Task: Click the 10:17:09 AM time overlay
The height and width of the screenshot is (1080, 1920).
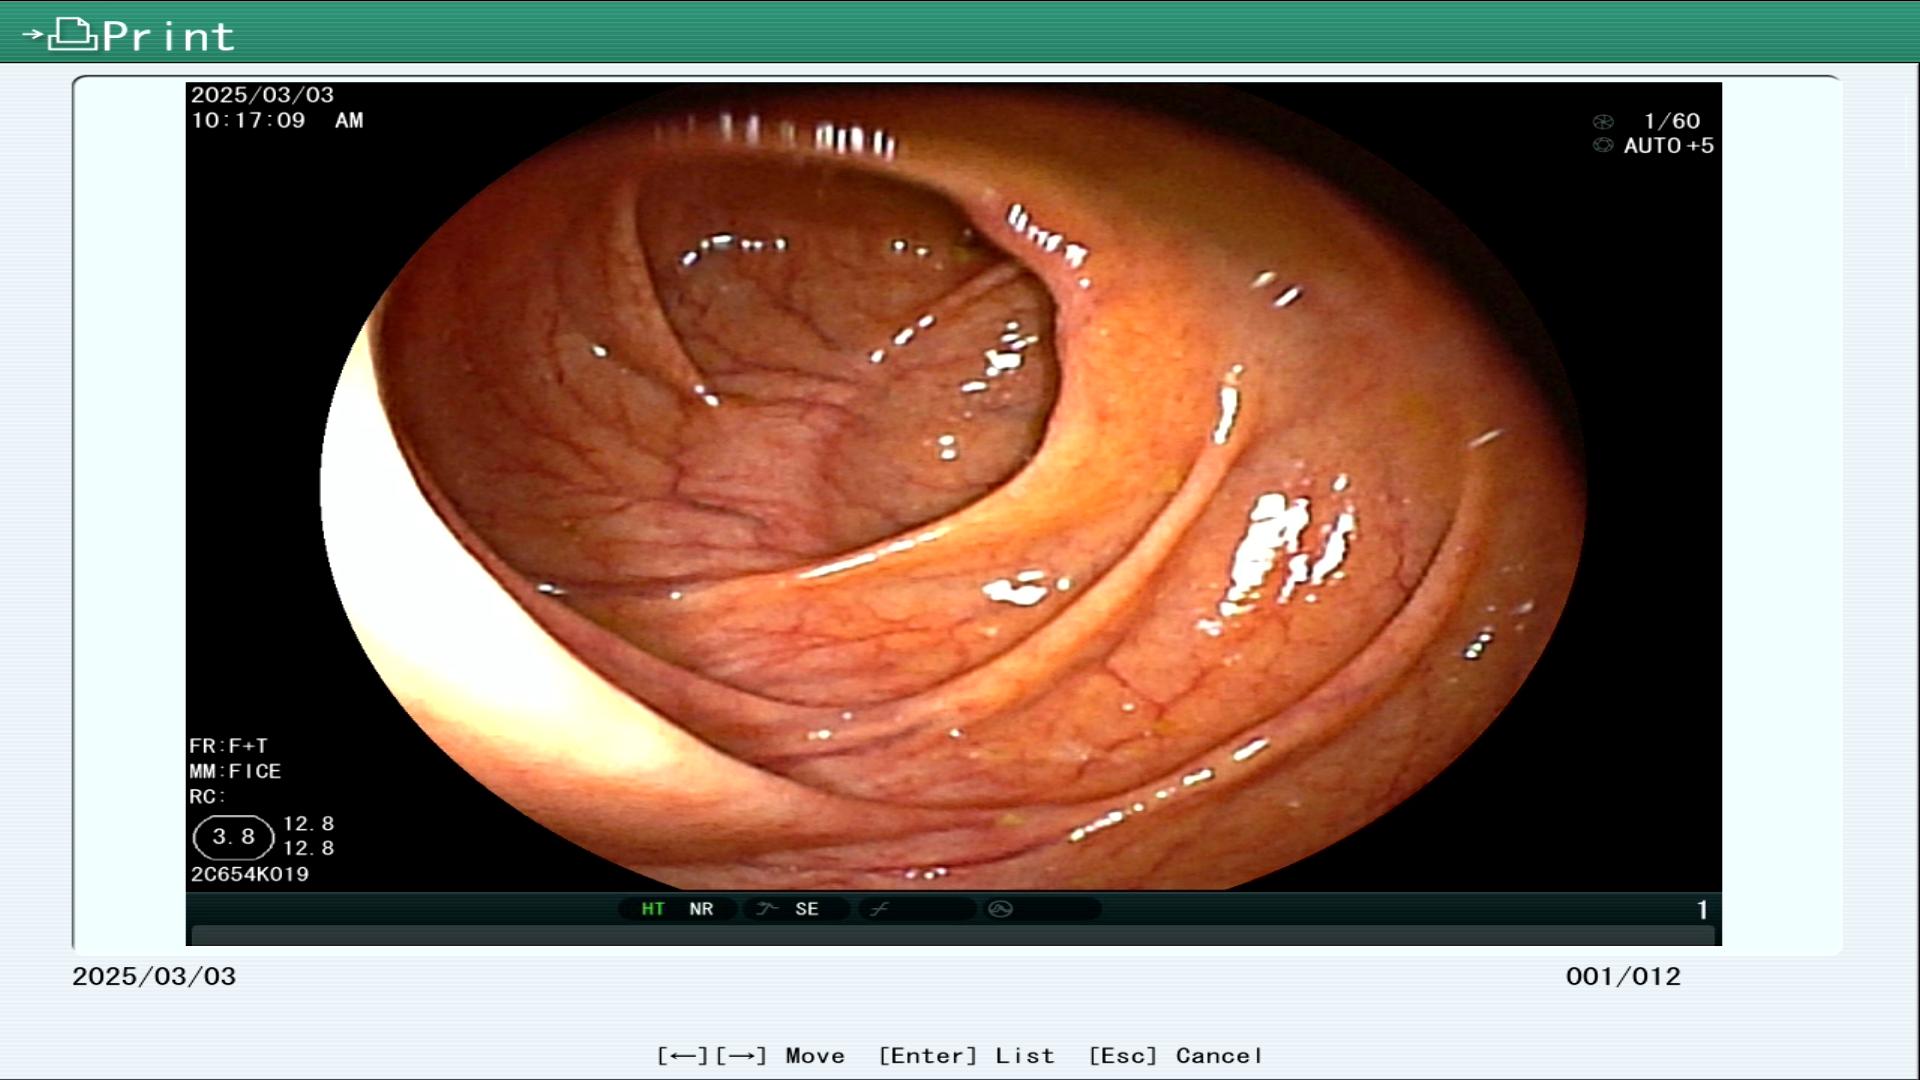Action: [277, 121]
